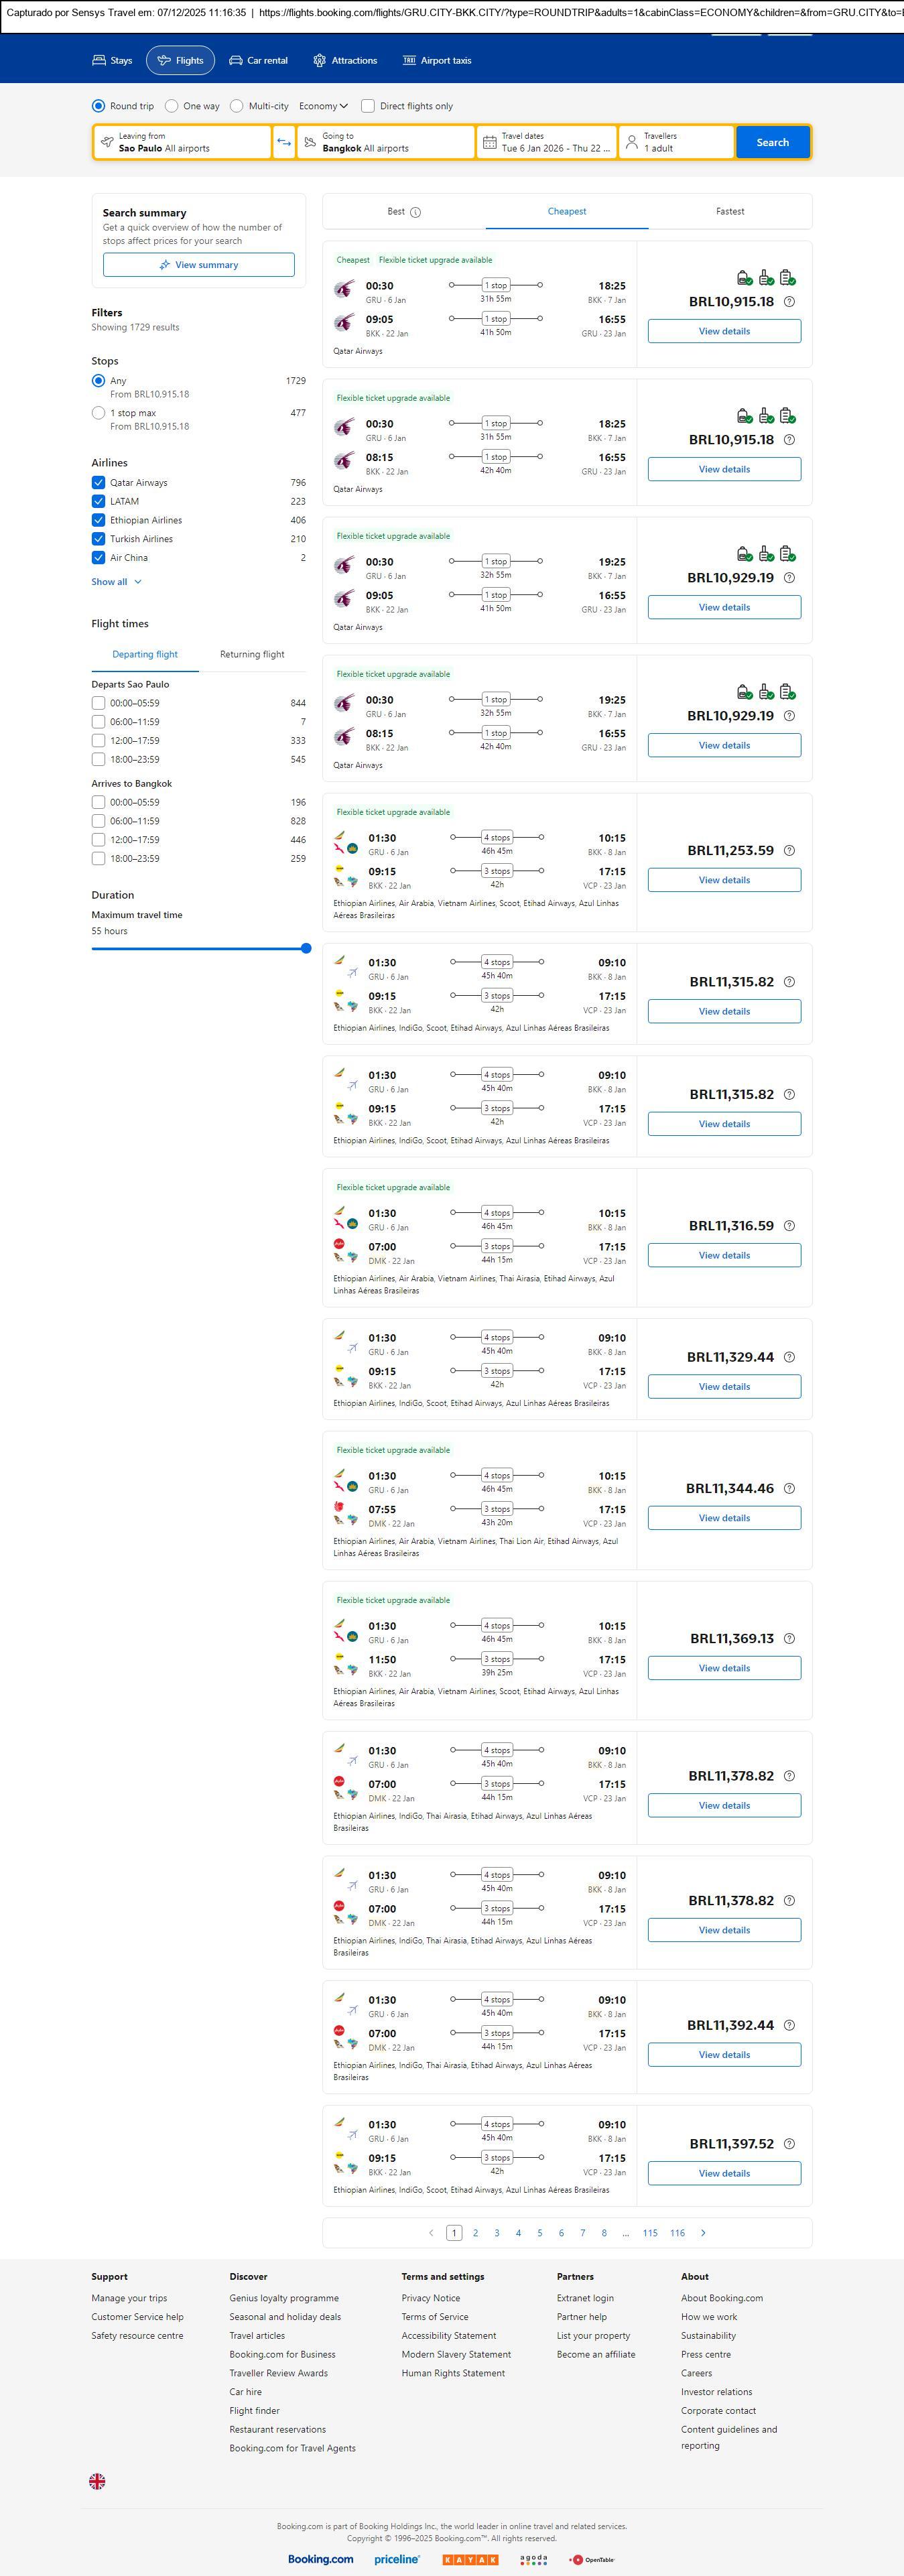Open the Travel dates picker

point(546,142)
